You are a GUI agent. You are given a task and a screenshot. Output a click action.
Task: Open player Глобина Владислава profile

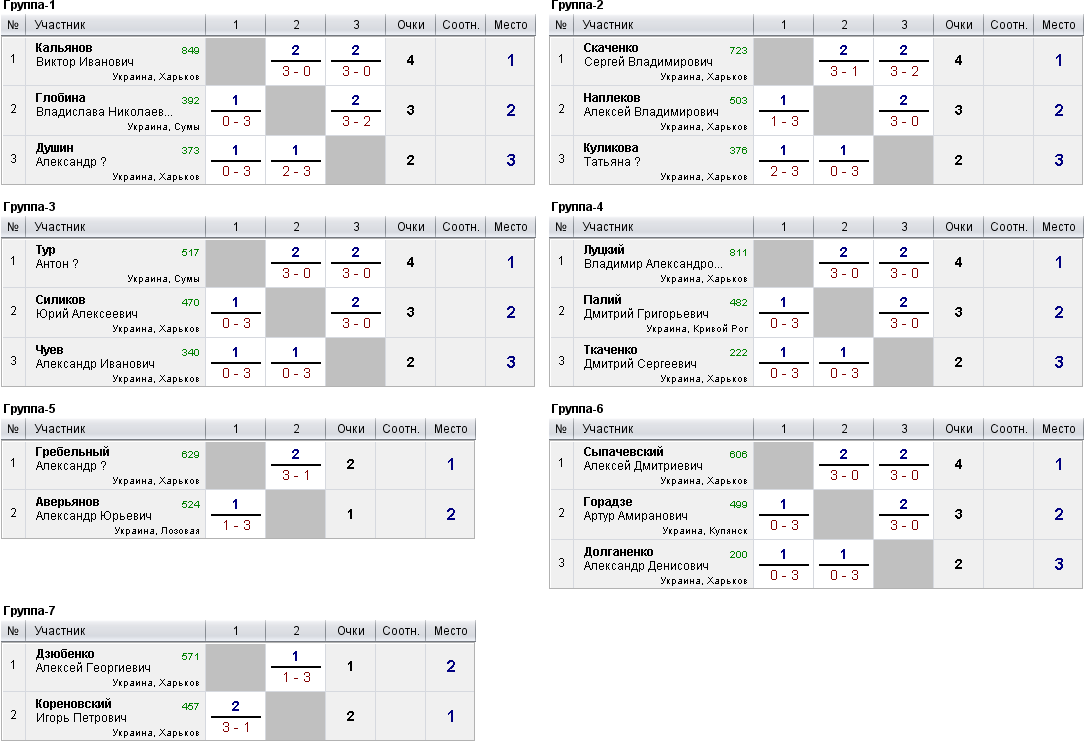click(104, 105)
